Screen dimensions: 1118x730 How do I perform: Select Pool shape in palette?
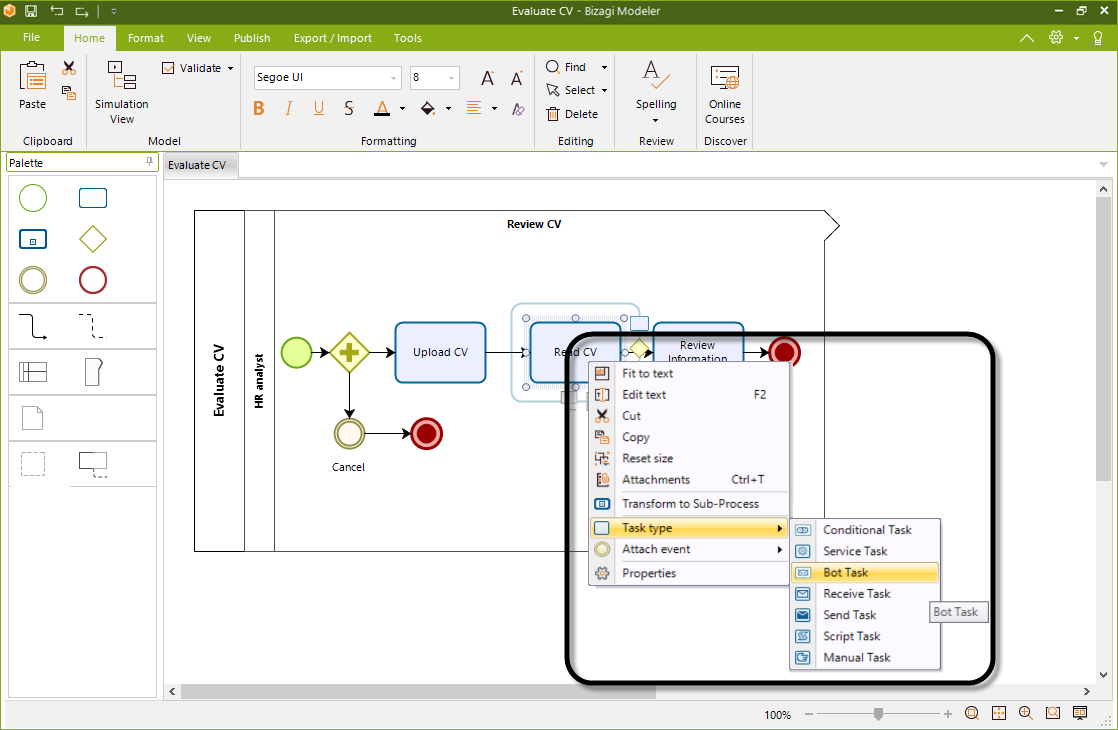pyautogui.click(x=33, y=371)
